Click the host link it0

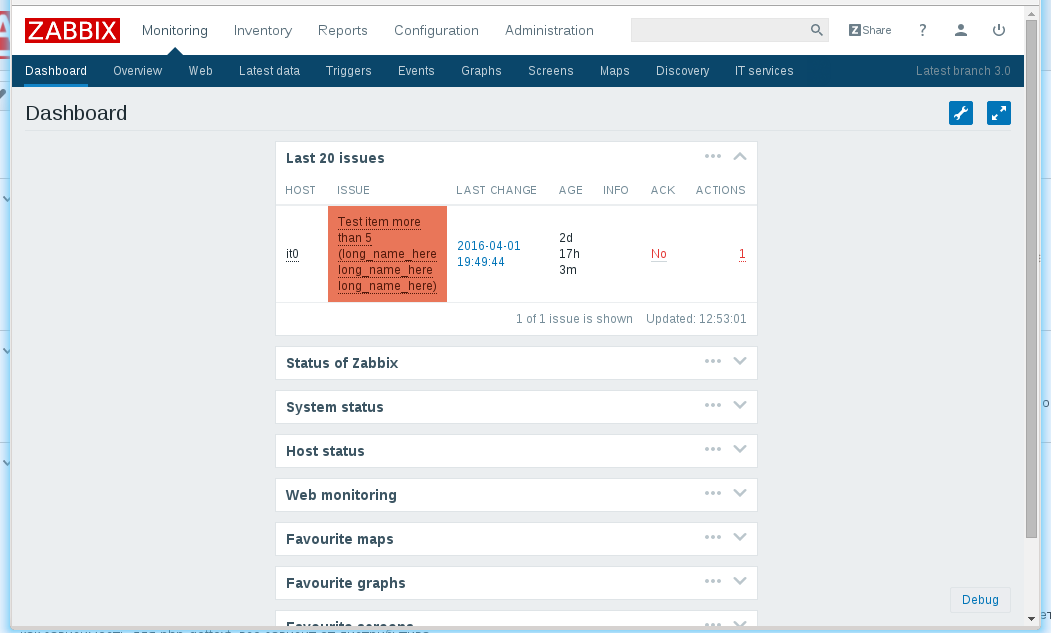(292, 253)
